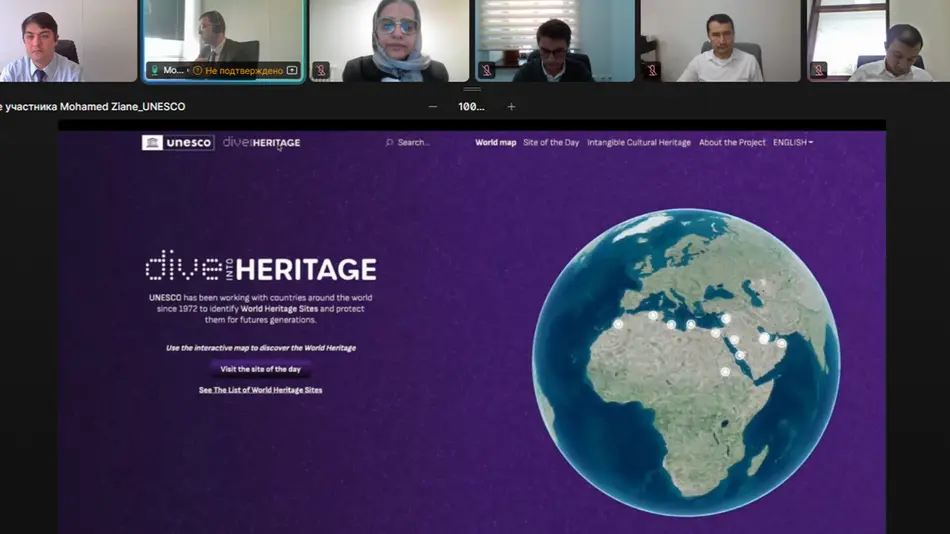Click the zoom in plus icon
Screen dimensions: 950x534
(511, 107)
